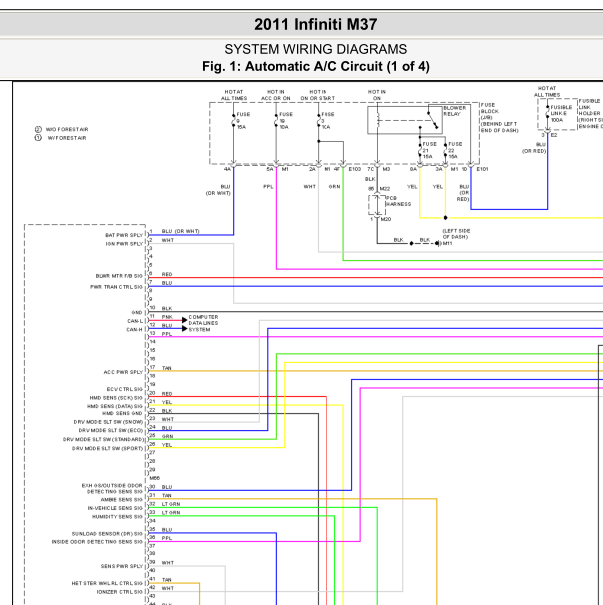Select the SUNLOAD SENSOR (DR) SIG label

coord(107,534)
